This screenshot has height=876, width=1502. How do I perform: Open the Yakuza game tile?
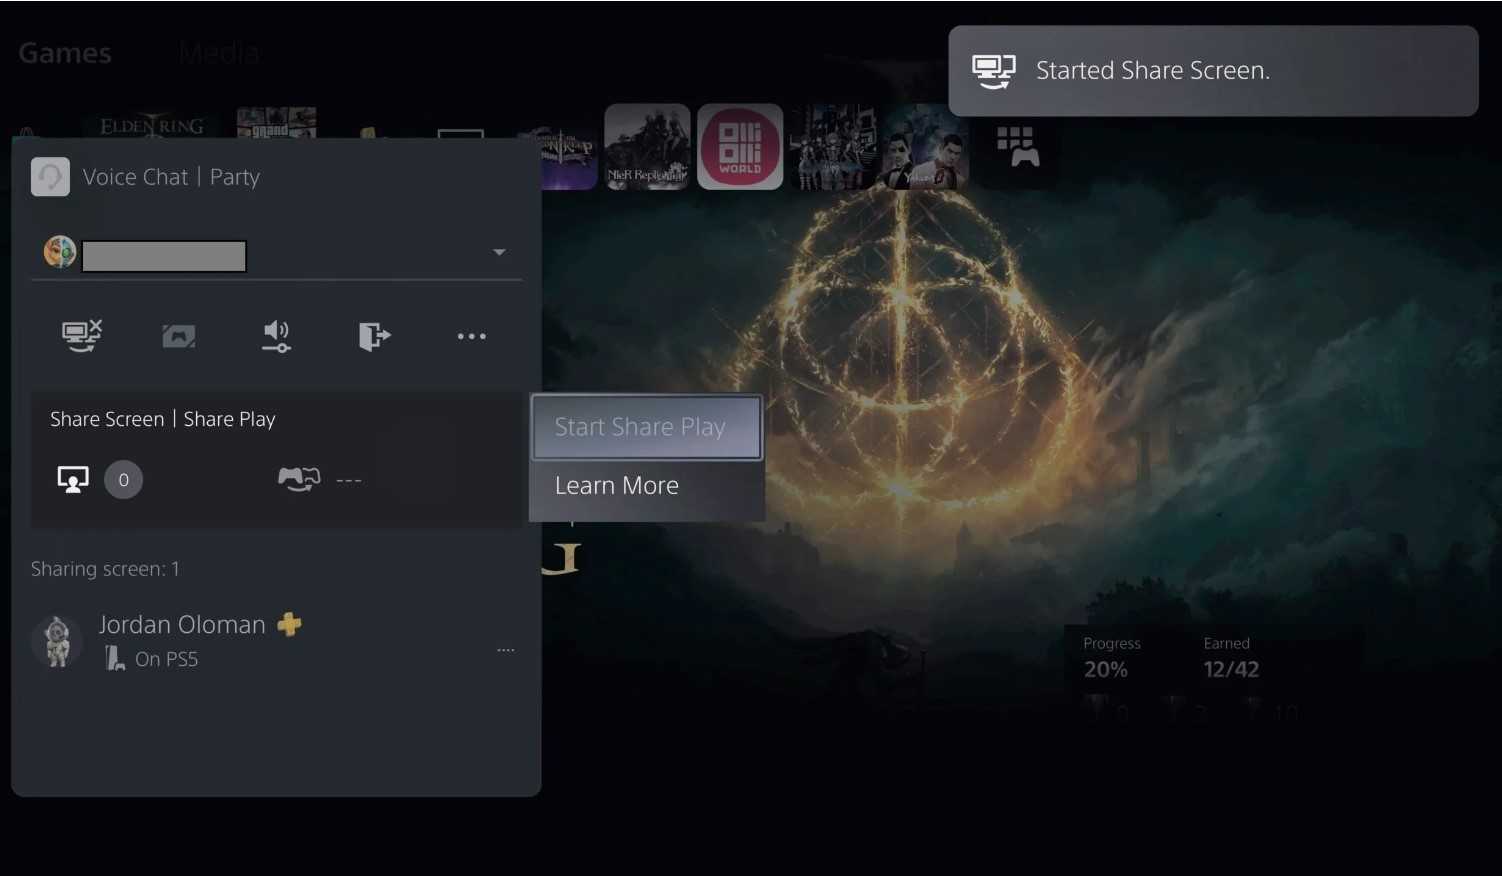click(926, 146)
